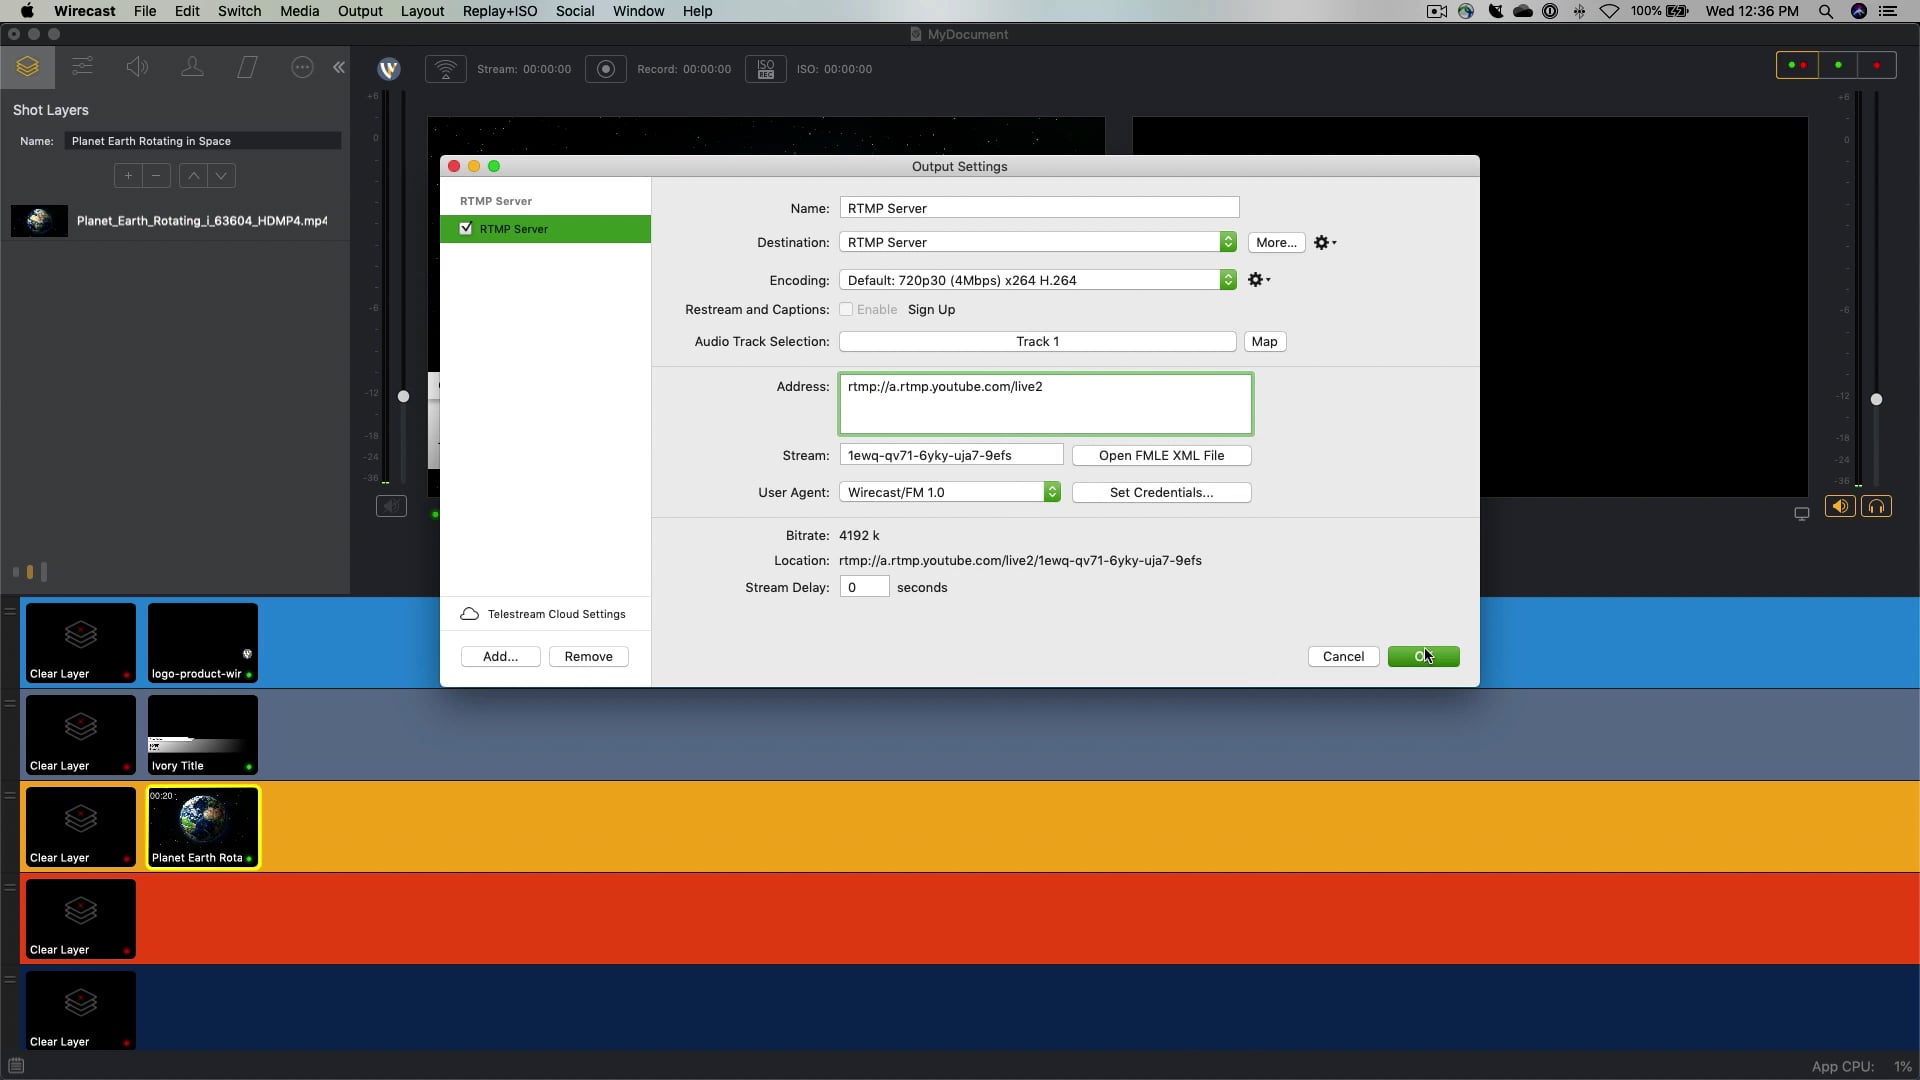Open macOS Control Center list icon

tap(1888, 11)
